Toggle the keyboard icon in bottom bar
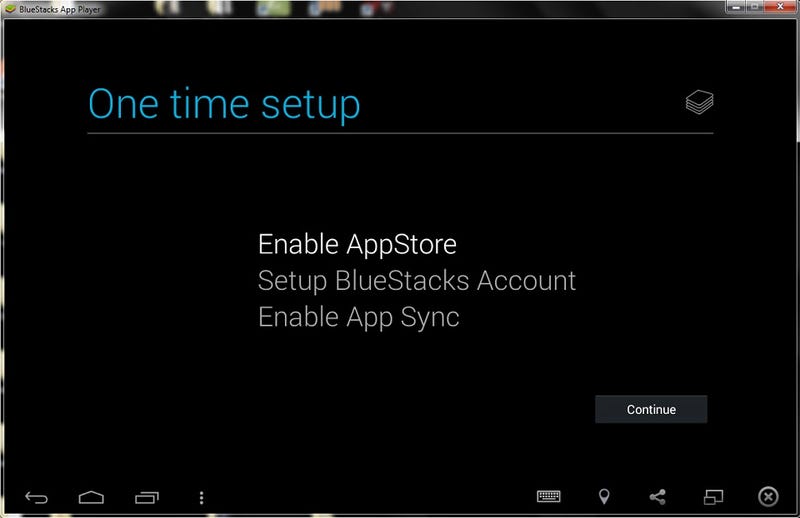The width and height of the screenshot is (800, 518). pyautogui.click(x=548, y=496)
